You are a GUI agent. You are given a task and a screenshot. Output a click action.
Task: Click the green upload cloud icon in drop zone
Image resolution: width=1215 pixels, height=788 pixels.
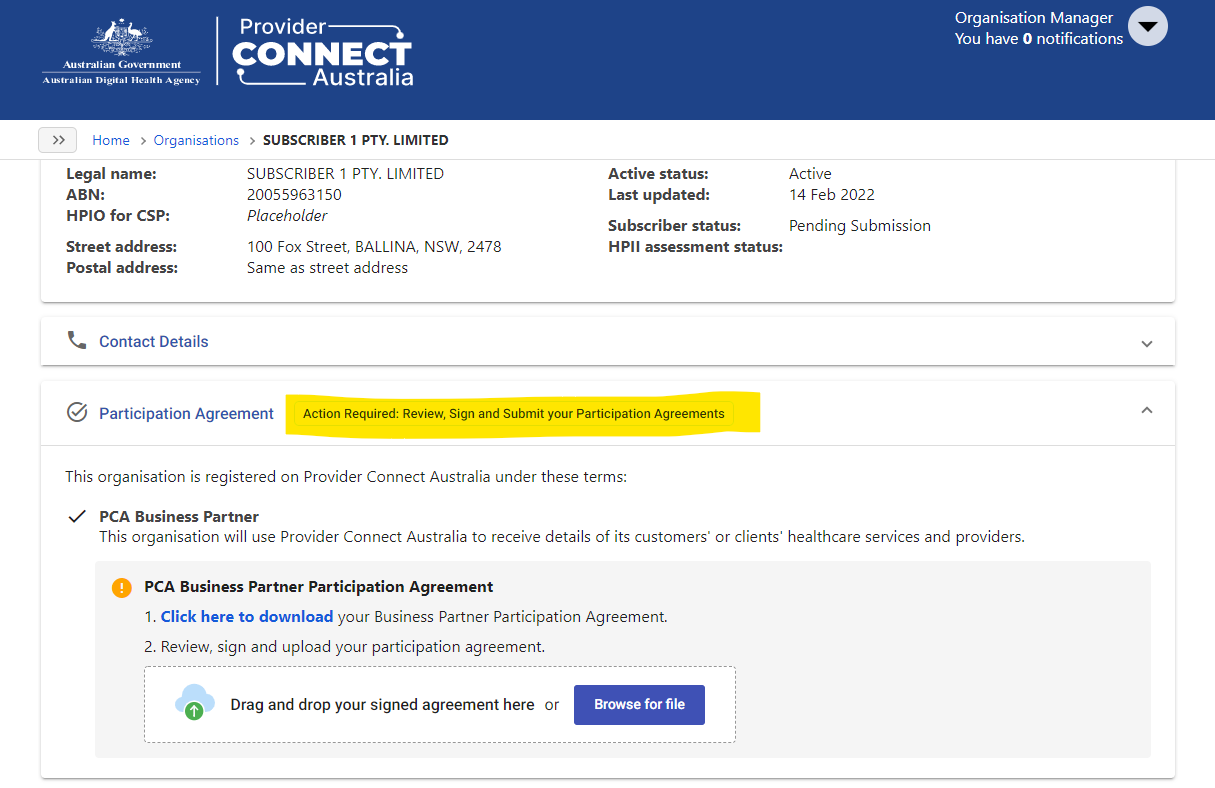[193, 703]
